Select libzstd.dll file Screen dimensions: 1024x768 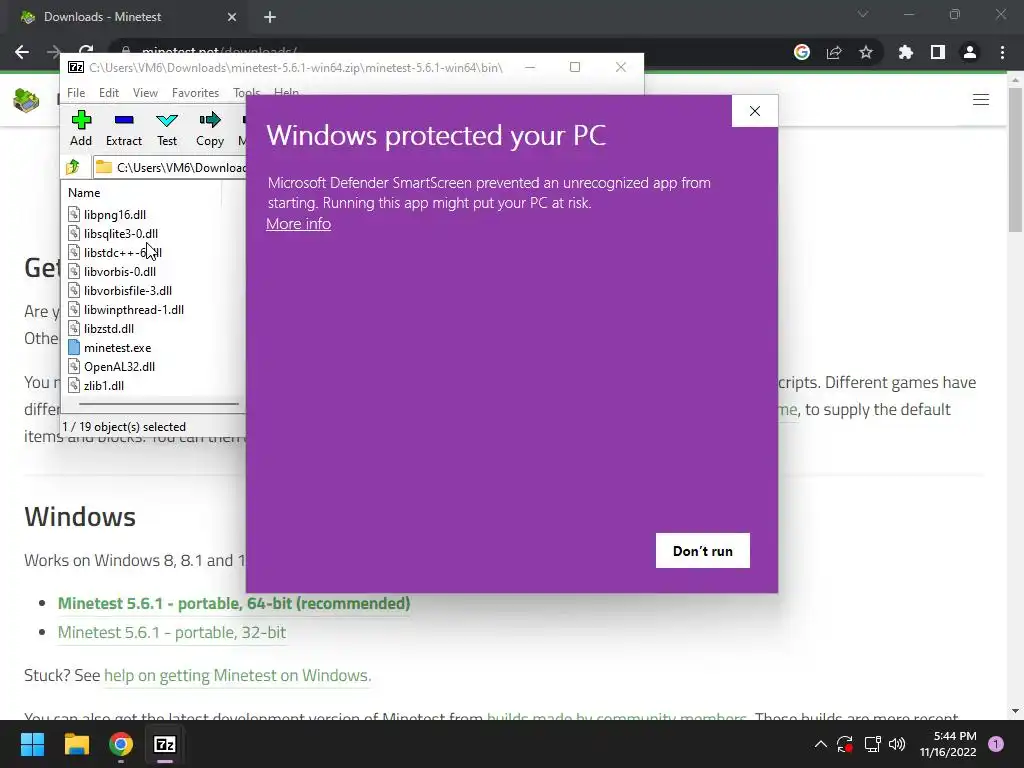(x=101, y=328)
